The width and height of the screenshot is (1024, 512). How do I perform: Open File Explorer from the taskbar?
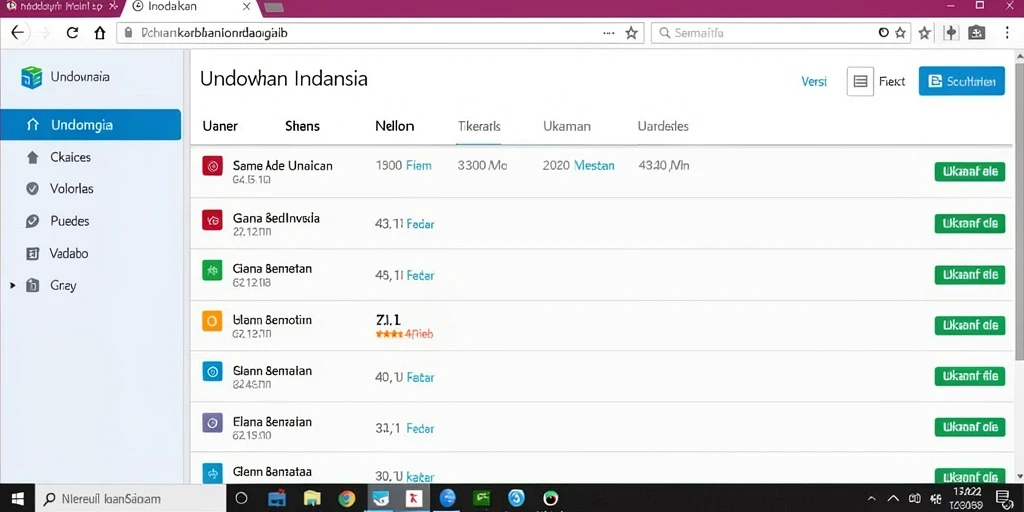312,499
